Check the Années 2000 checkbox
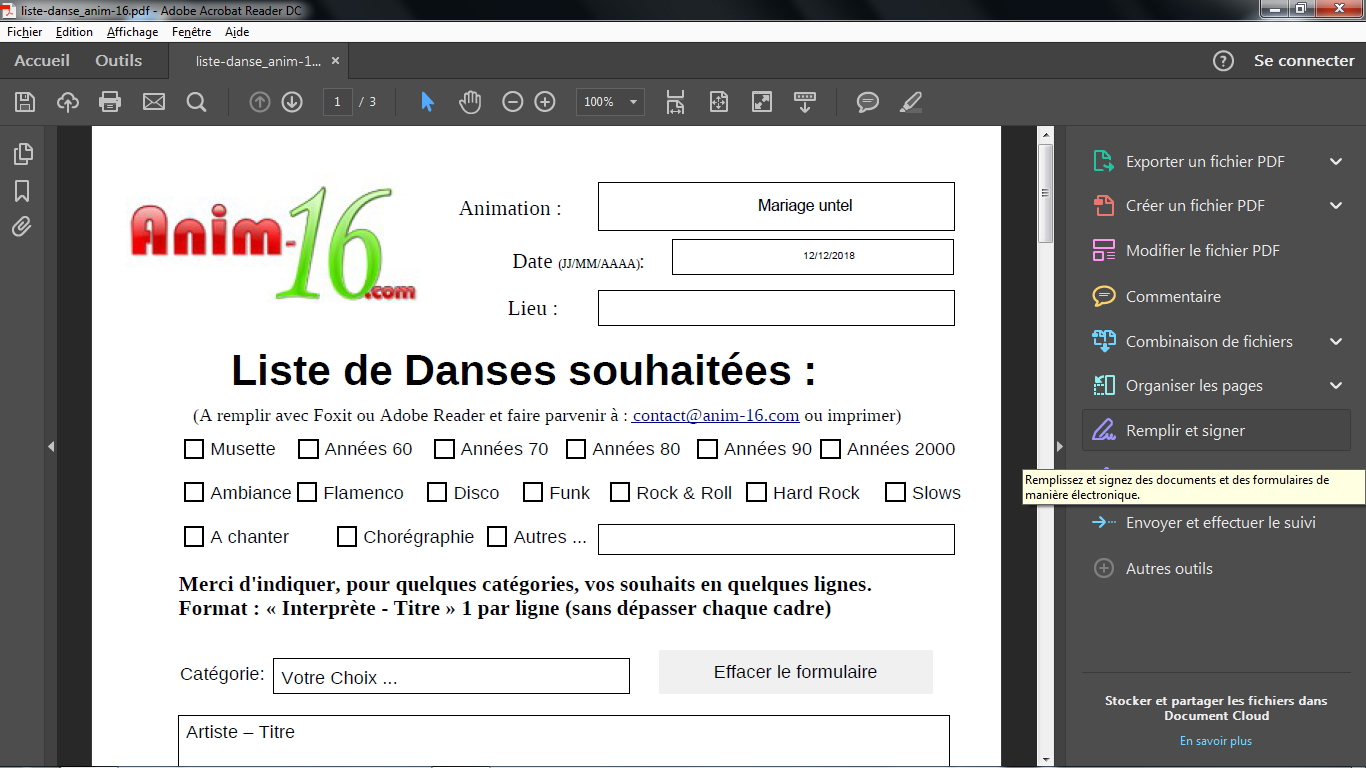This screenshot has height=768, width=1366. [830, 449]
